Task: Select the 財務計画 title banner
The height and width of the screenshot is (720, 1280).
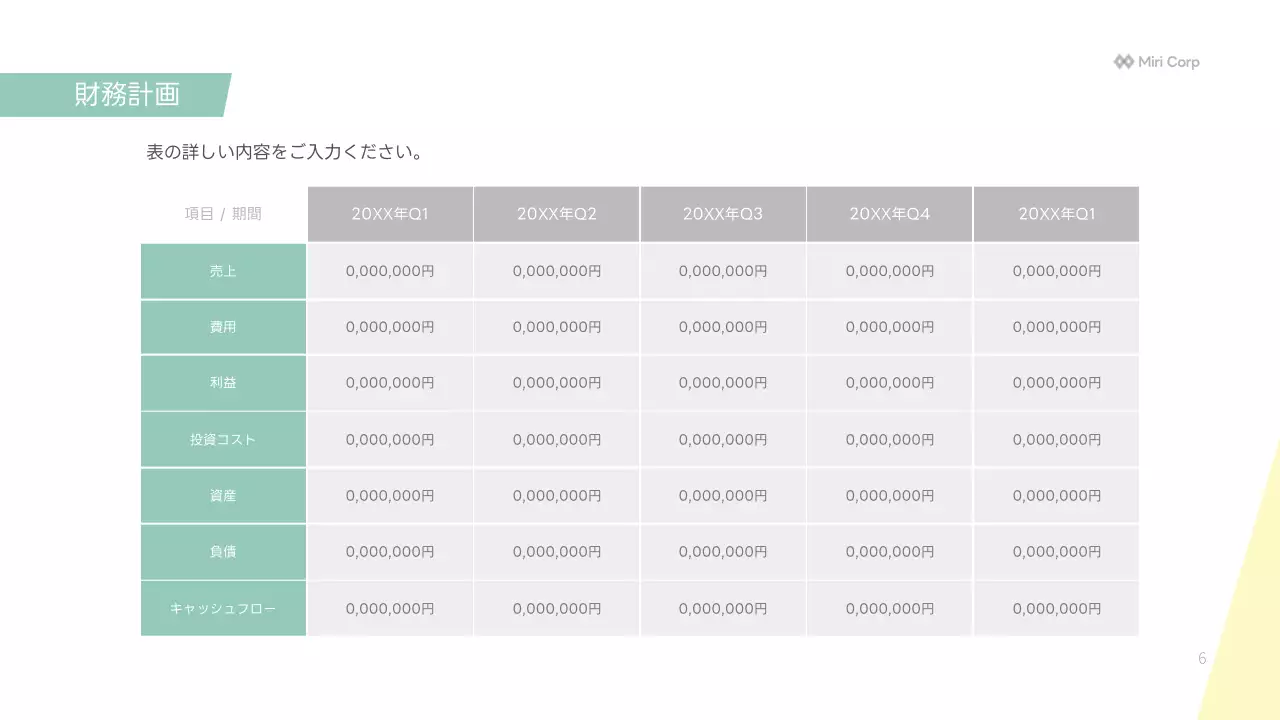Action: [x=126, y=95]
